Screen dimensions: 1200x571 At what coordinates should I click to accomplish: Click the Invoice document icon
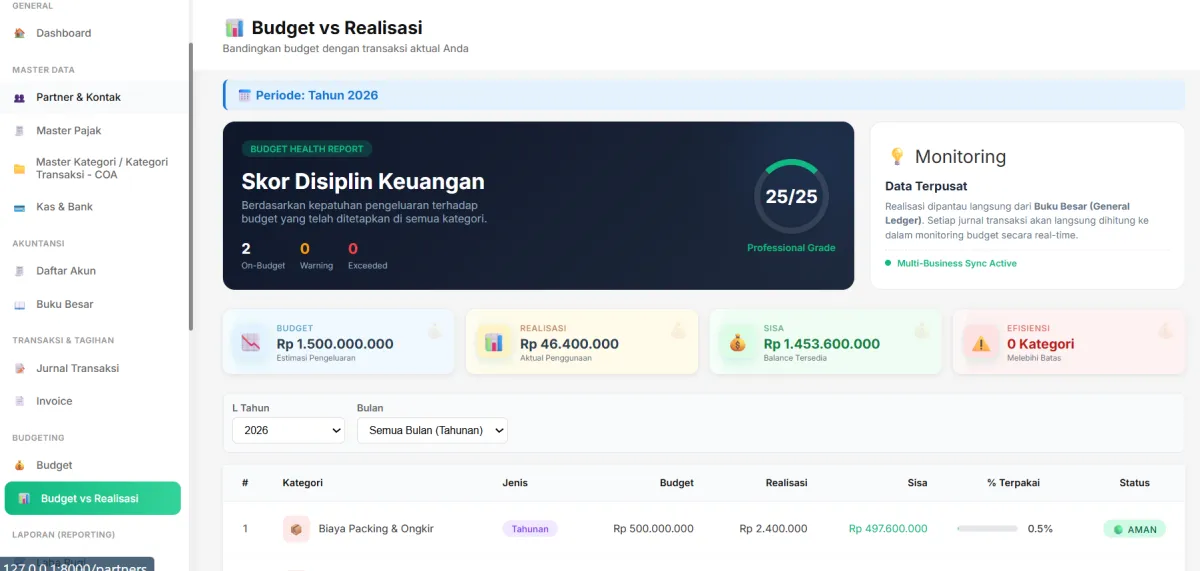[x=19, y=402]
